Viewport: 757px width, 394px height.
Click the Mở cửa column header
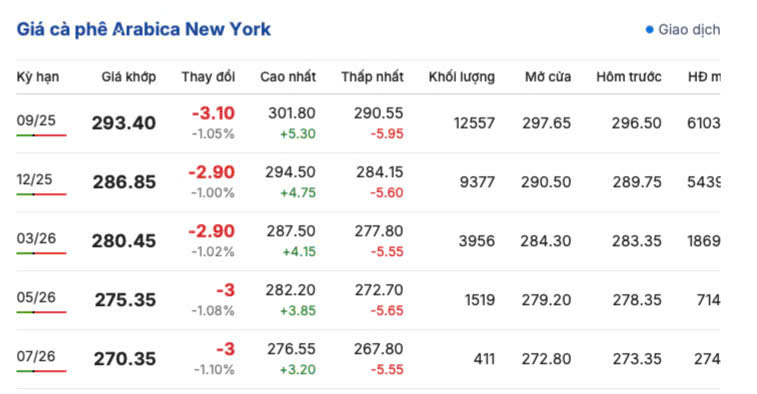click(x=548, y=77)
